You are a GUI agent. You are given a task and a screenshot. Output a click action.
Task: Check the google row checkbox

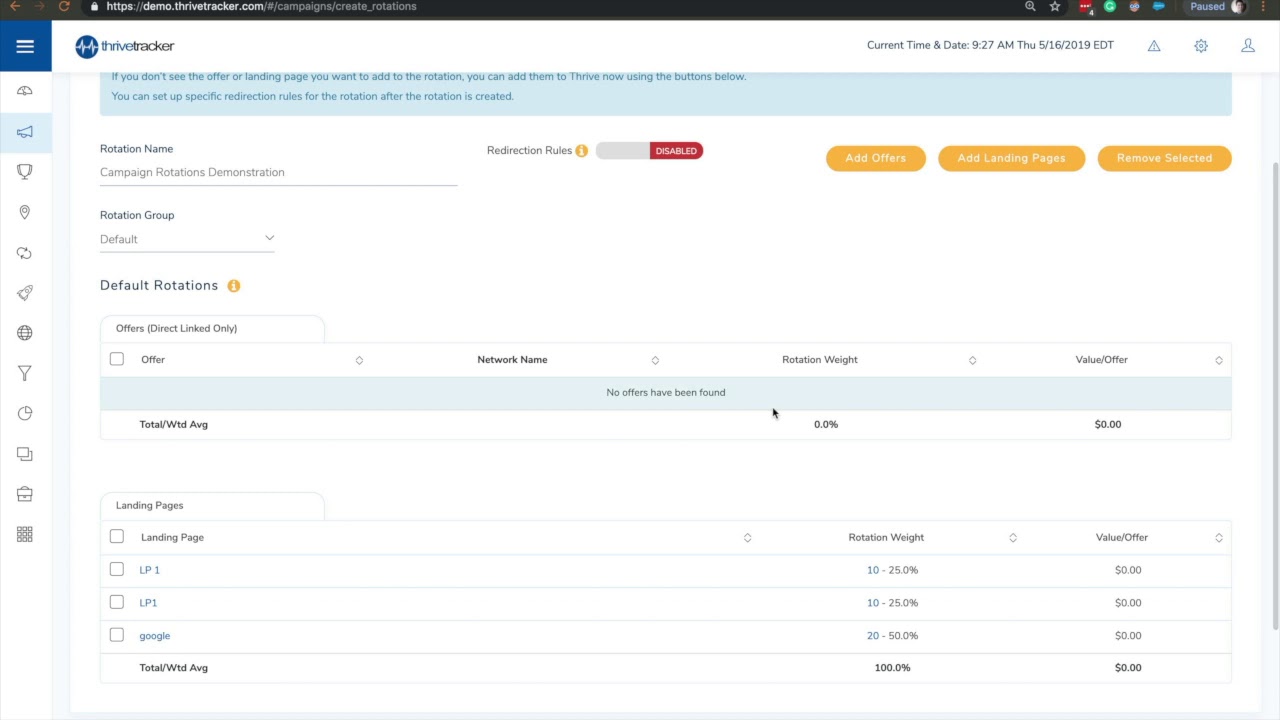pos(117,635)
